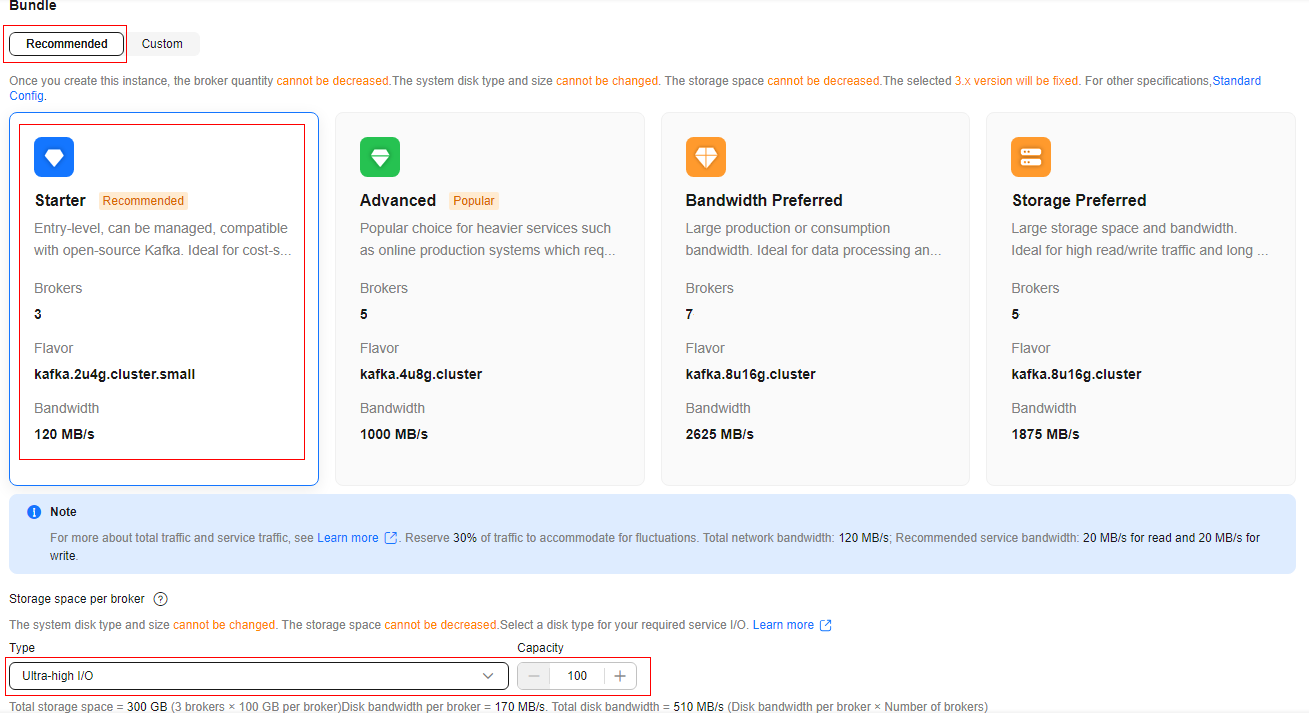1309x715 pixels.
Task: Click the Capacity value field showing 100
Action: click(577, 676)
